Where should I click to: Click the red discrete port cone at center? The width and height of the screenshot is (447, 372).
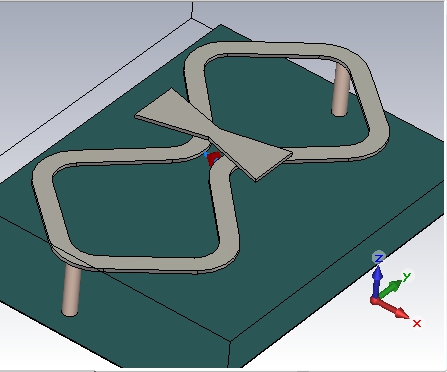click(x=213, y=159)
